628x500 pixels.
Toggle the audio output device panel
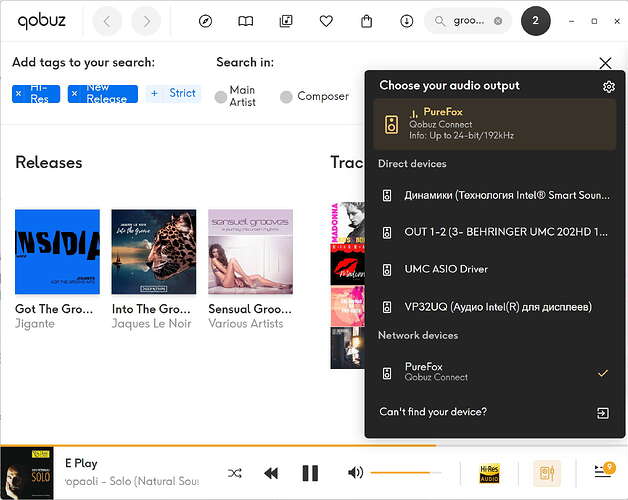click(x=546, y=473)
